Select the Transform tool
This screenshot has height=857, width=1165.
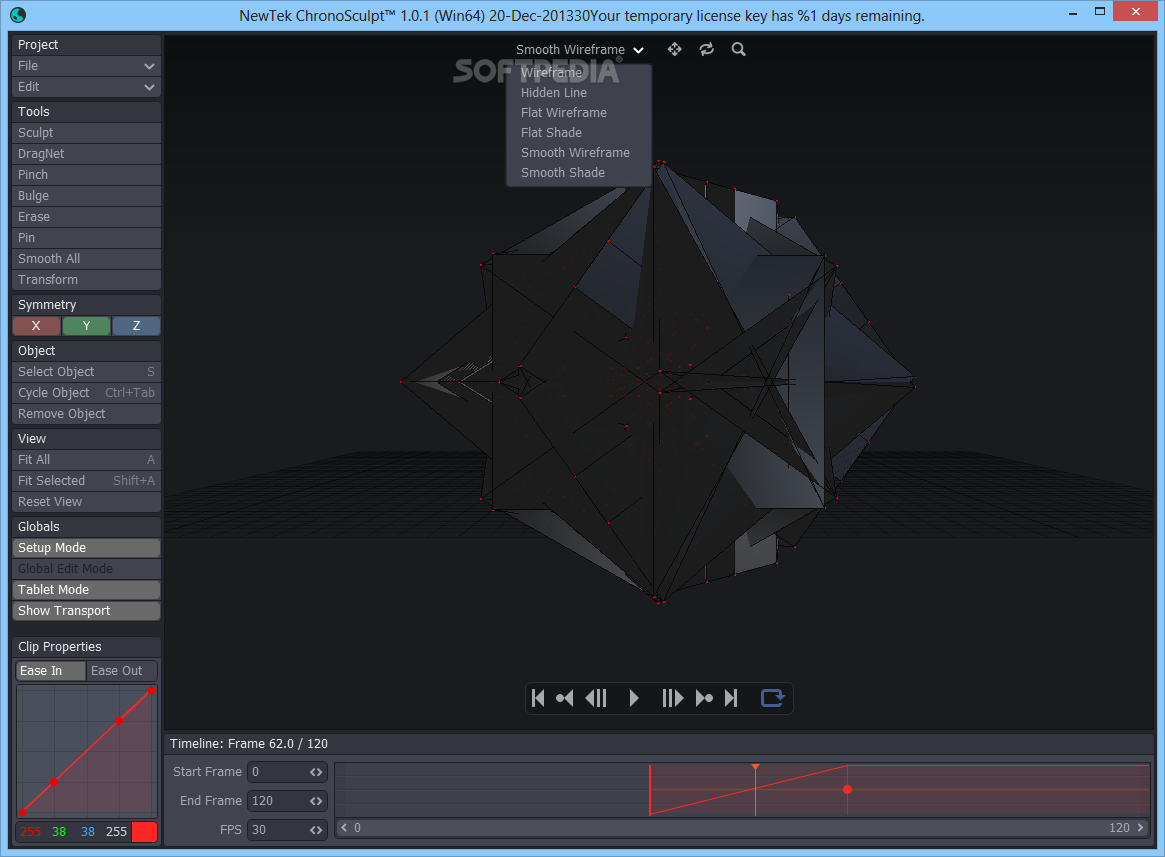[x=86, y=279]
